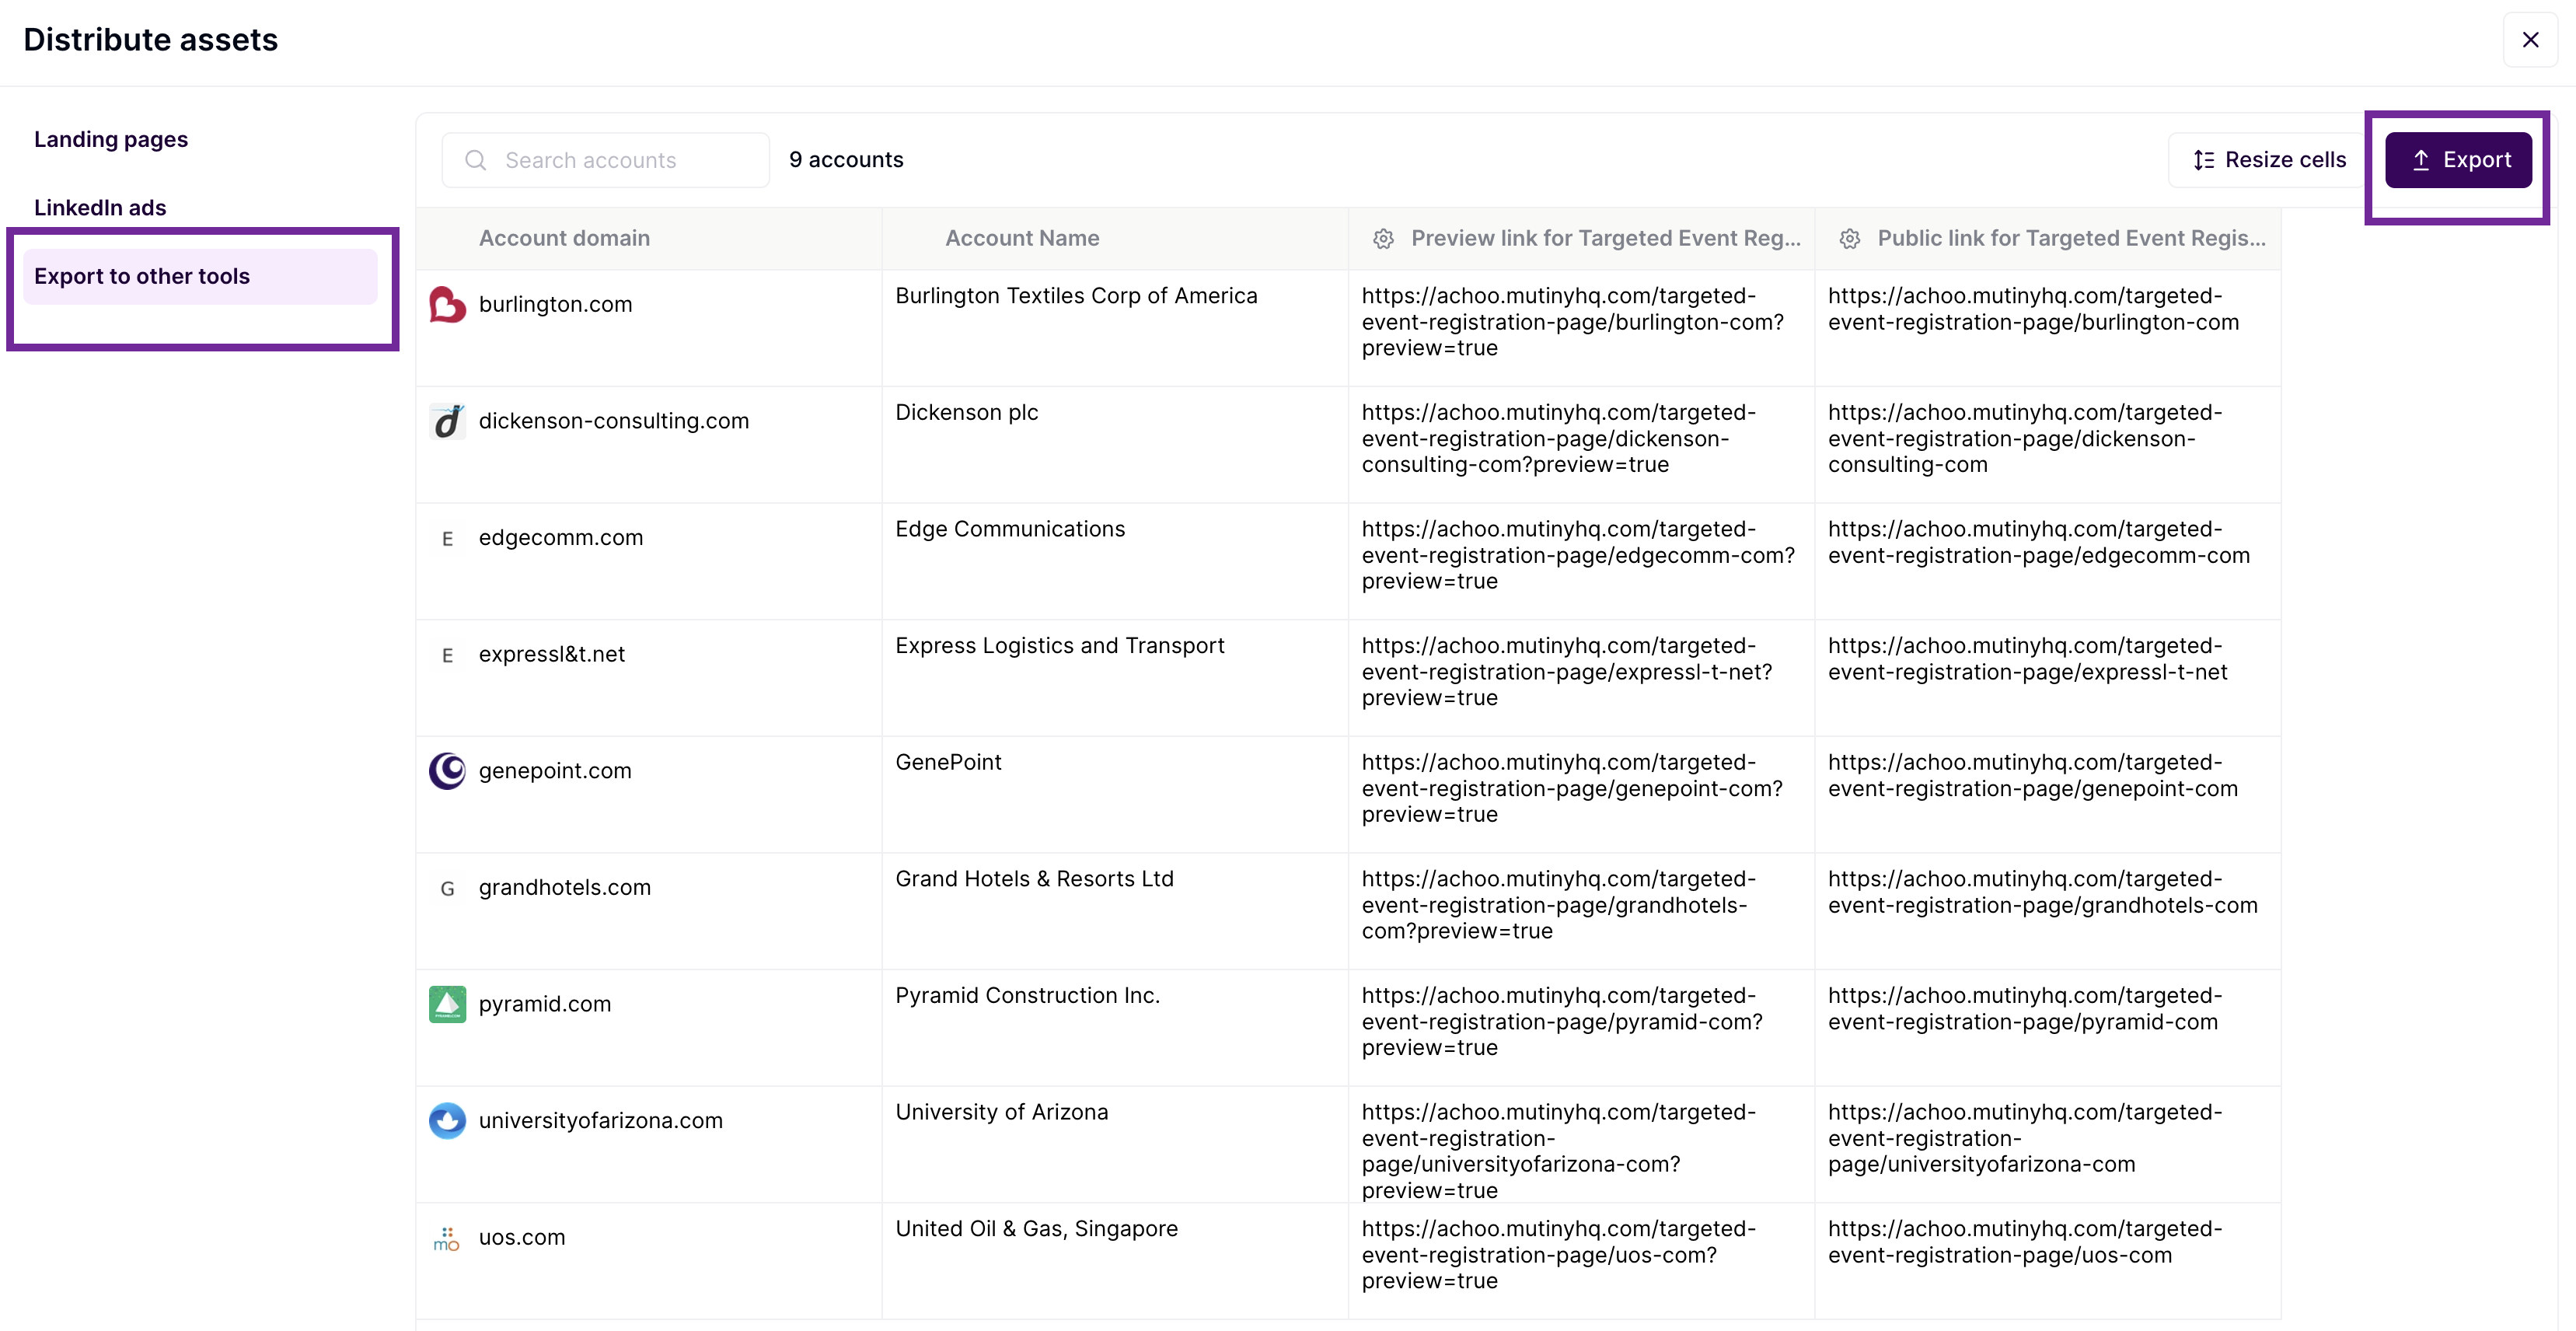This screenshot has height=1331, width=2576.
Task: Open settings gear for Public link column
Action: [x=1849, y=239]
